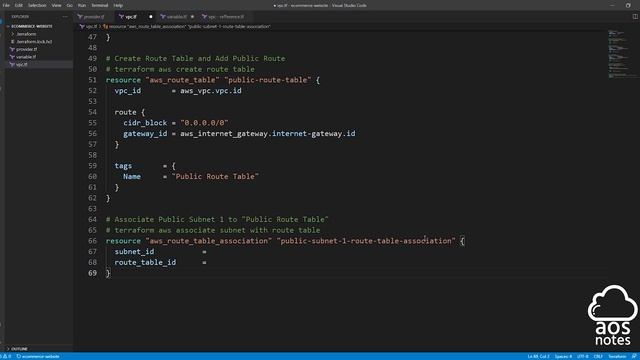Click aws_internet_gateway.internet-gateway.id reference
The height and width of the screenshot is (360, 640).
click(x=268, y=133)
